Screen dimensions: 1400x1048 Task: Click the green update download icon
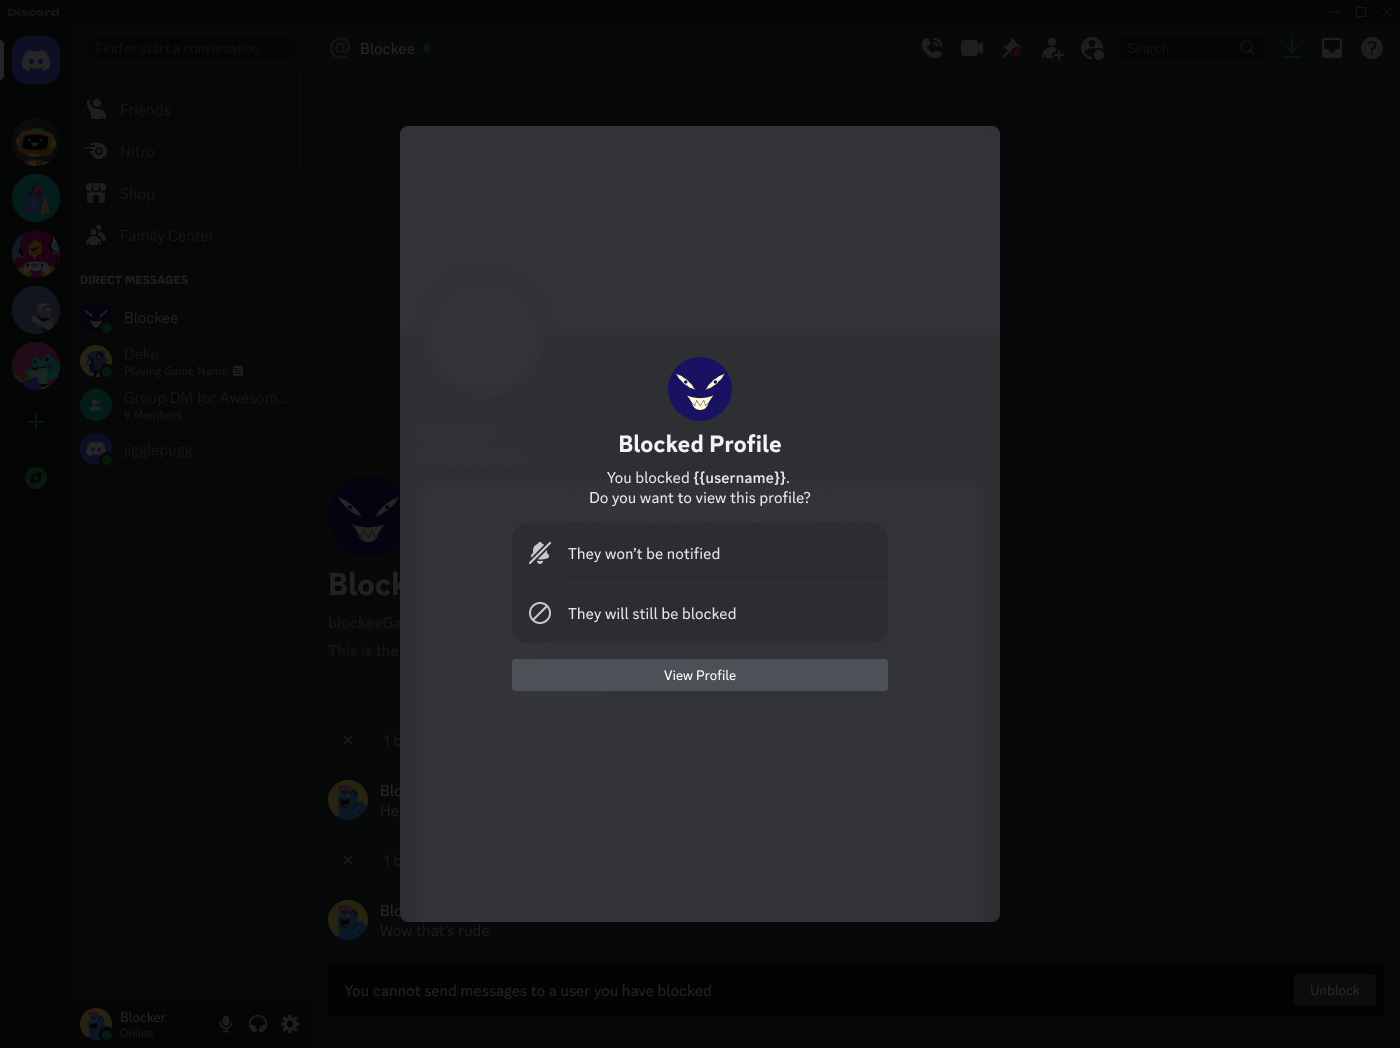[1291, 47]
